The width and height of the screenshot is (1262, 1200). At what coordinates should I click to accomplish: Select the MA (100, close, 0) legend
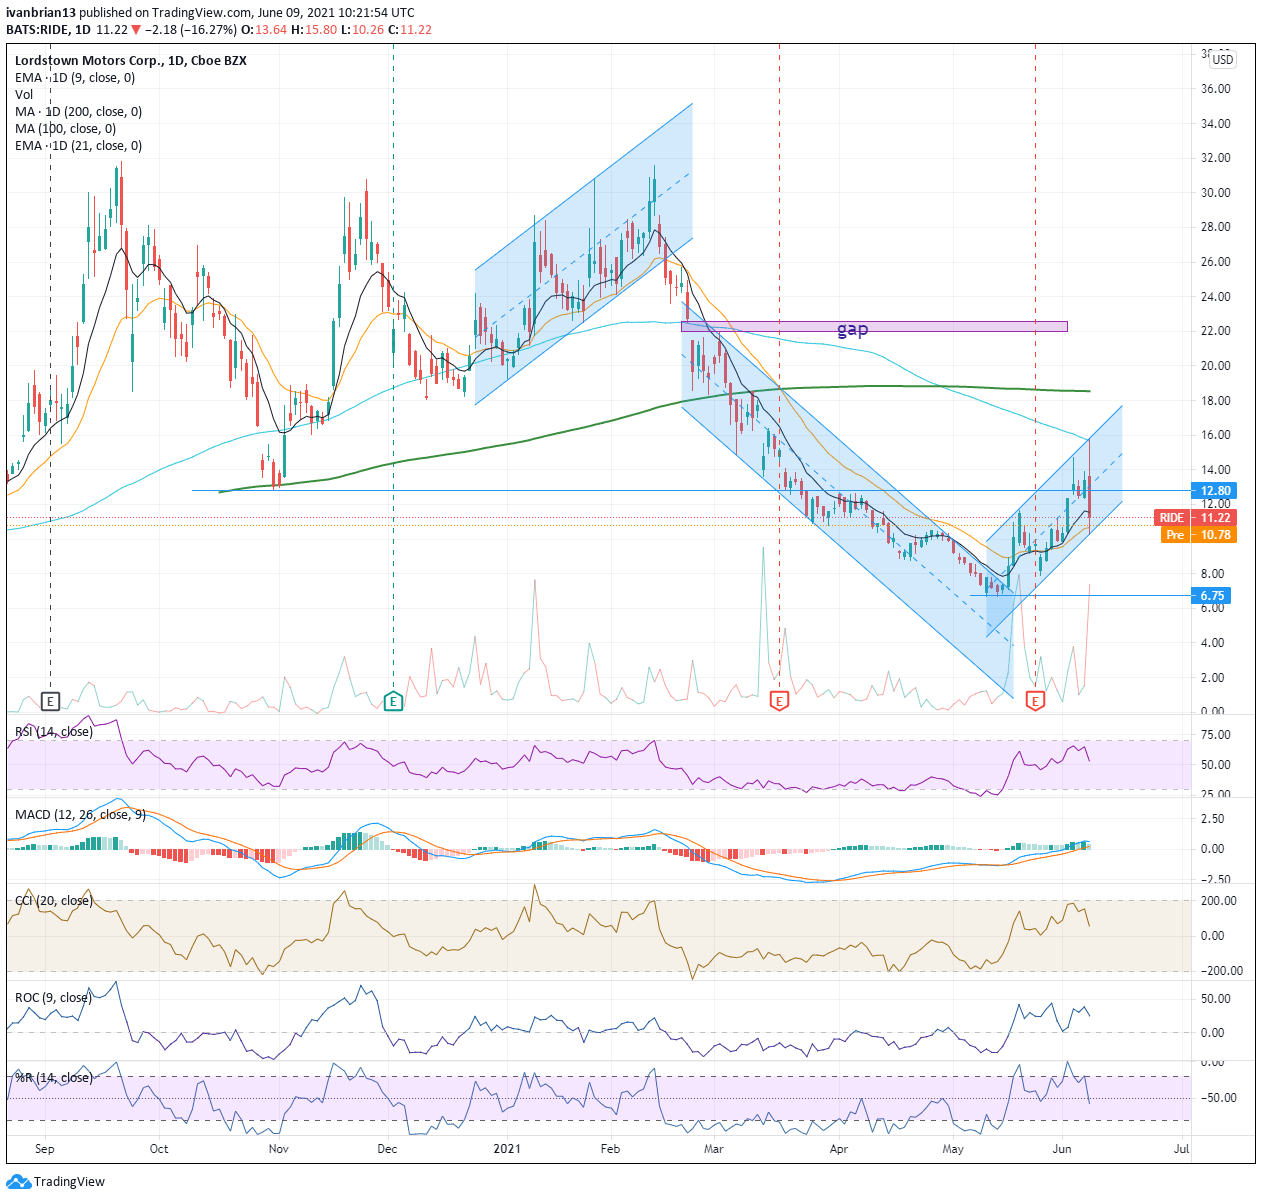65,128
